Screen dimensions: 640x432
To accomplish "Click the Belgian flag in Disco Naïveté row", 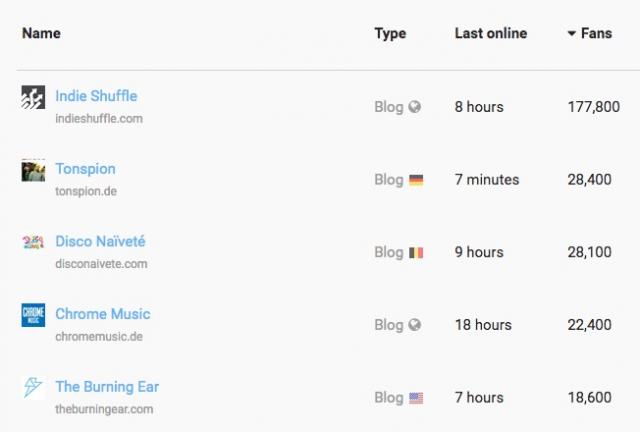I will coord(416,253).
